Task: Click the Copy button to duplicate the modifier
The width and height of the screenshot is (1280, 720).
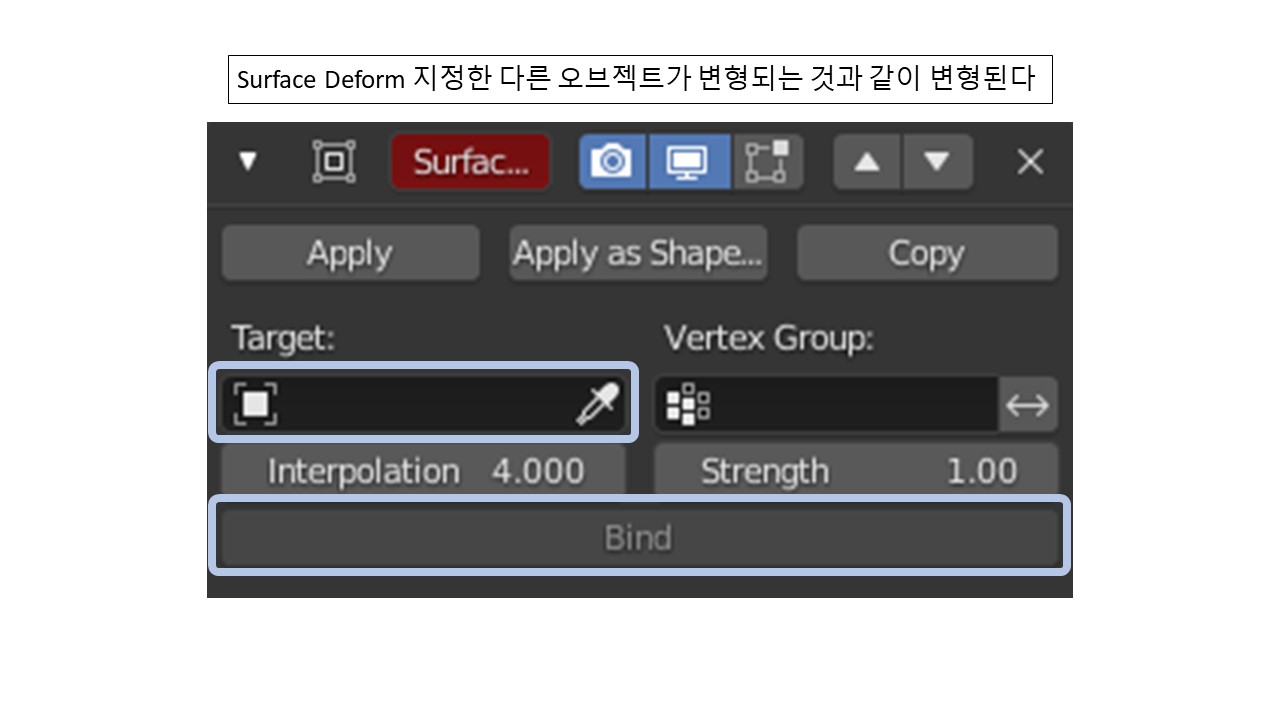Action: 926,253
